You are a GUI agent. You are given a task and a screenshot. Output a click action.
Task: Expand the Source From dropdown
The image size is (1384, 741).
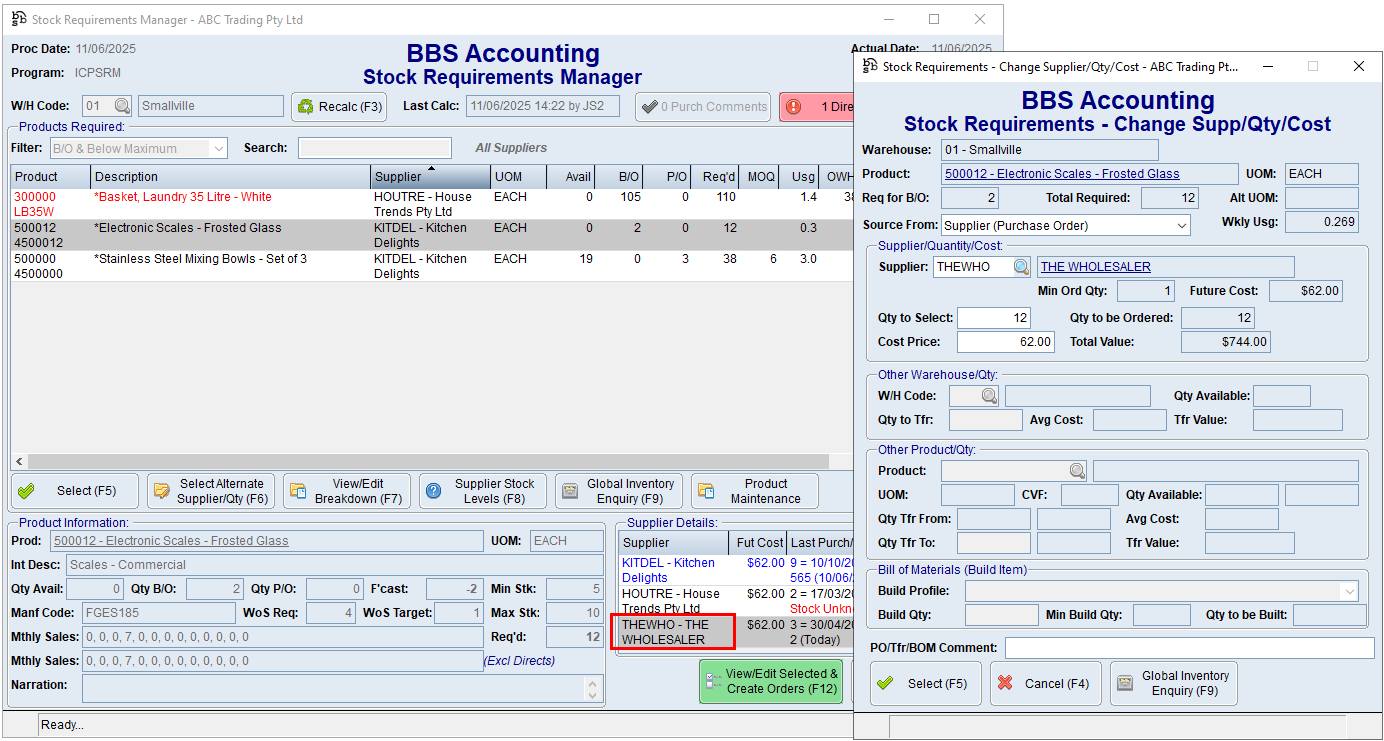[x=1182, y=226]
